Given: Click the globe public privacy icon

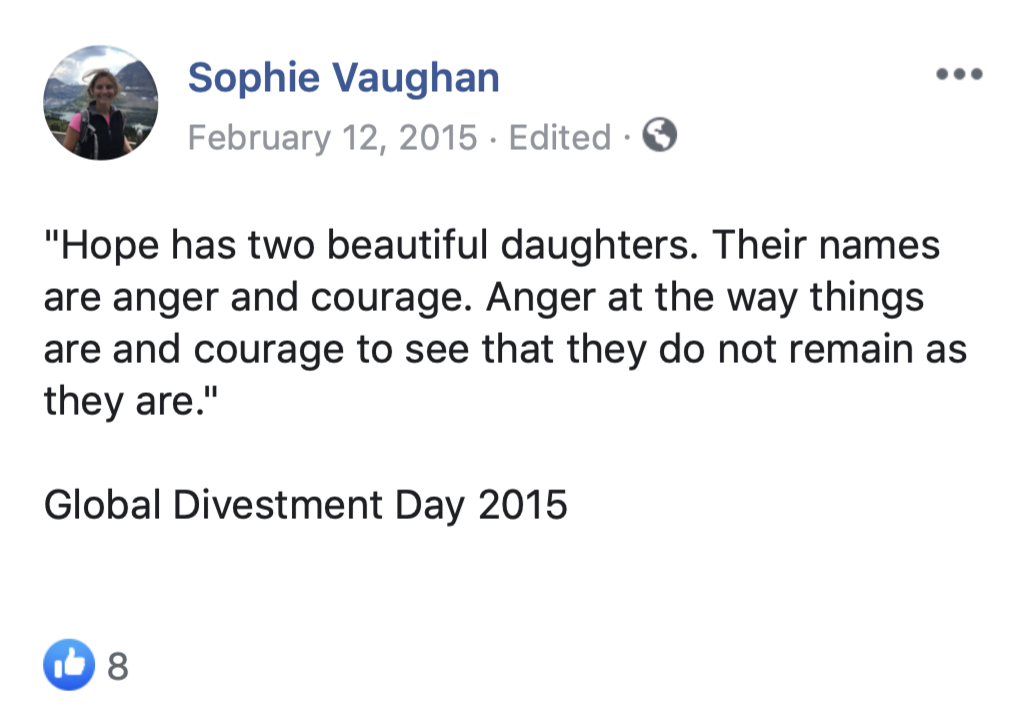Looking at the screenshot, I should click(x=660, y=135).
